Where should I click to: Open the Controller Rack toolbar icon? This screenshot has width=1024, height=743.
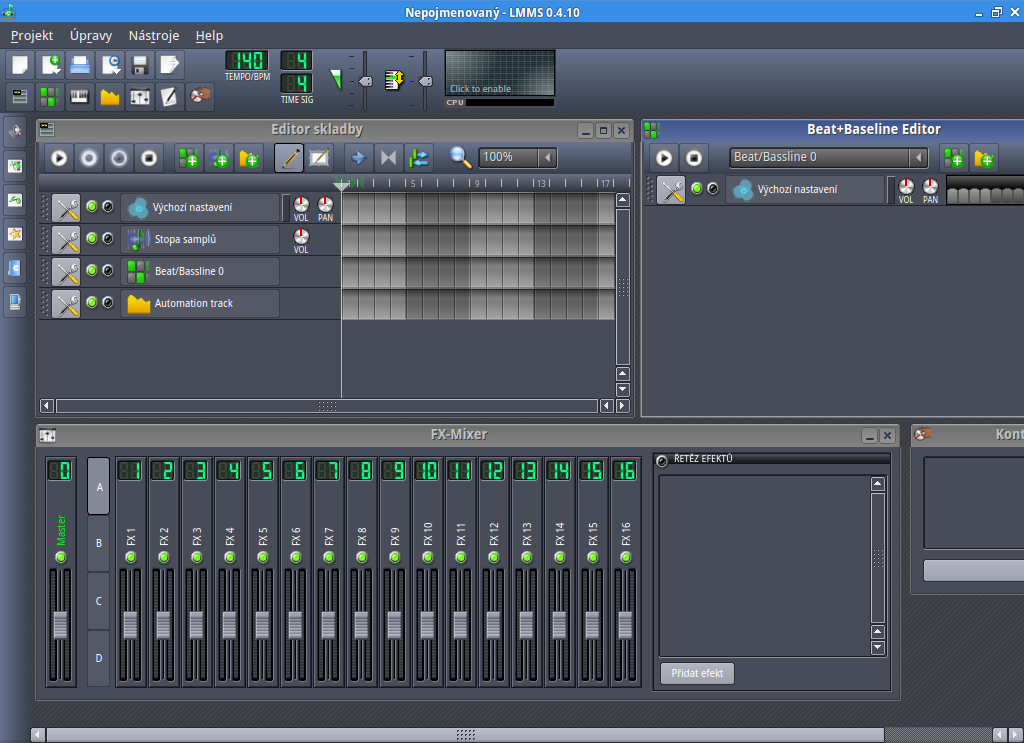pos(200,97)
